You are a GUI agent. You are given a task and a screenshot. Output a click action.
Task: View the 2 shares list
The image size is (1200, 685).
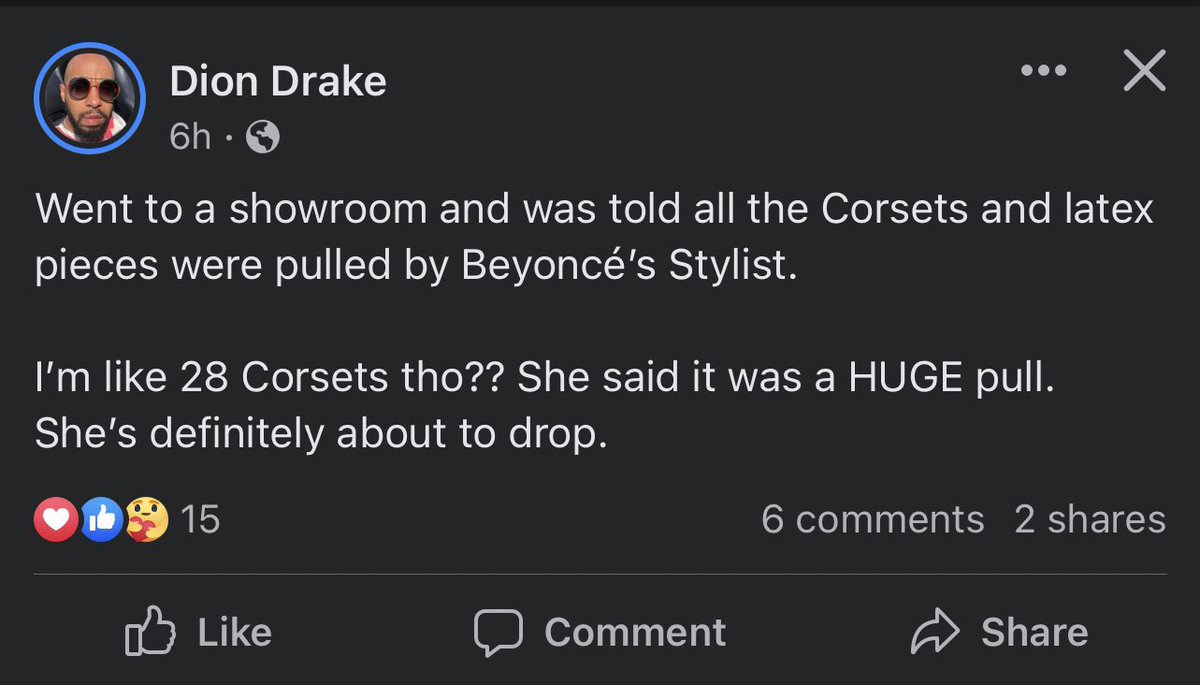[x=1090, y=520]
